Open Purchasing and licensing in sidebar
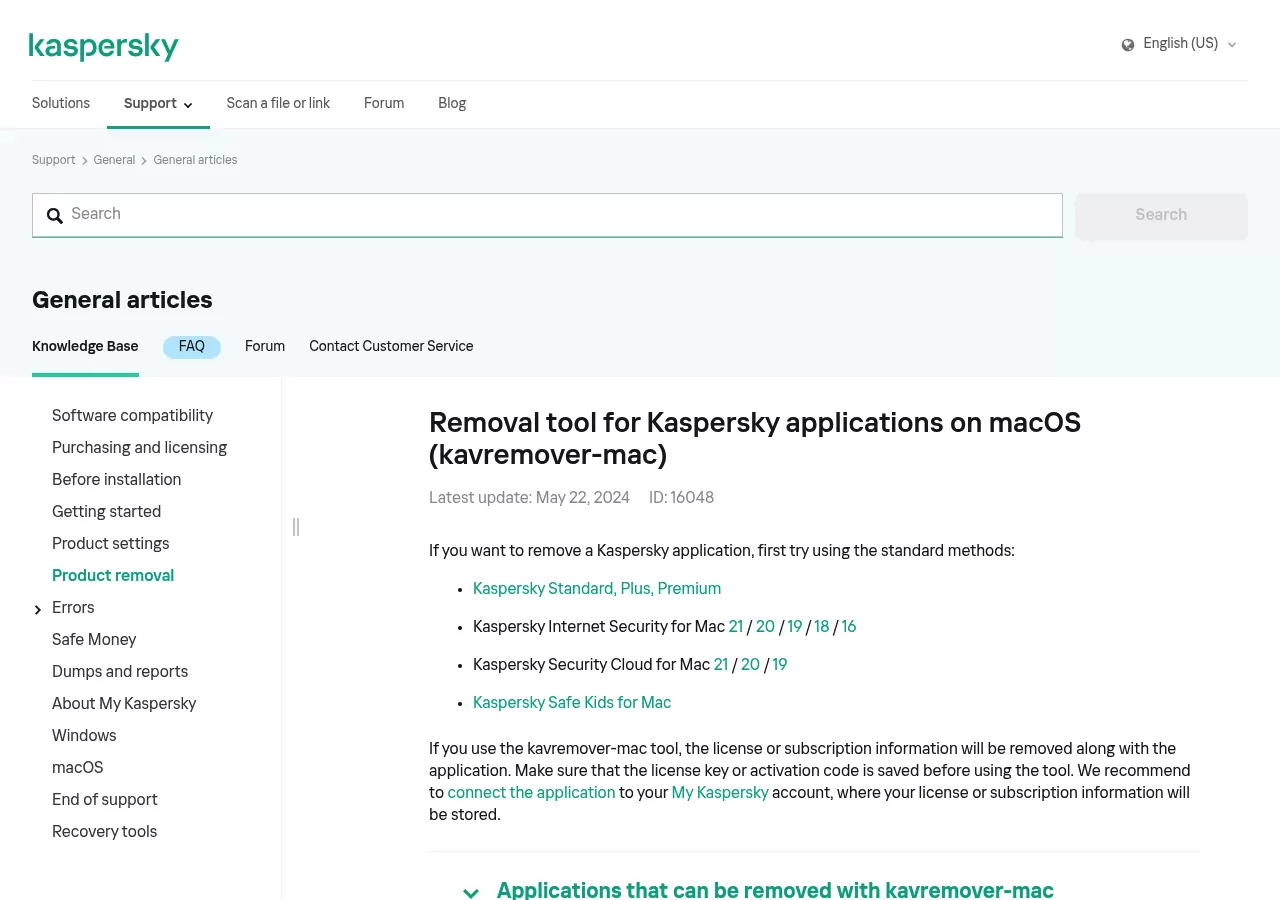The height and width of the screenshot is (900, 1280). coord(139,448)
